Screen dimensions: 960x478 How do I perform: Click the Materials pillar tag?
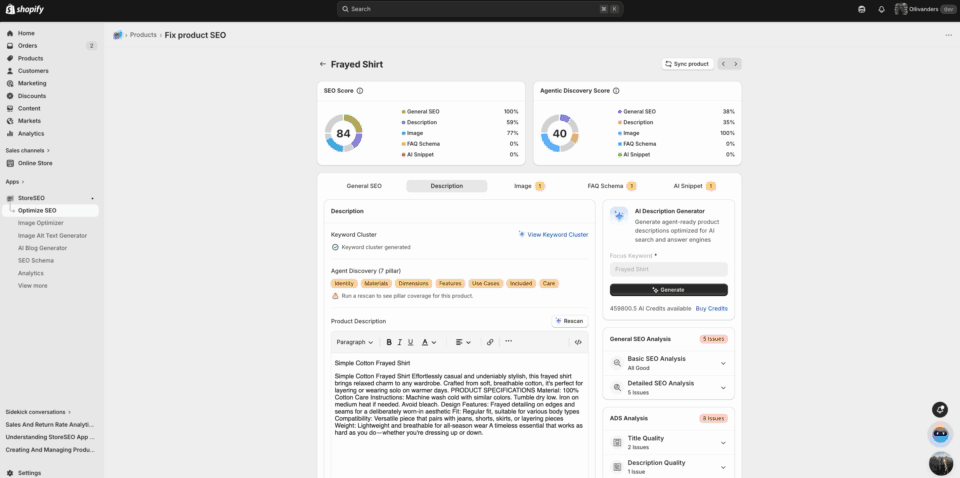[375, 283]
